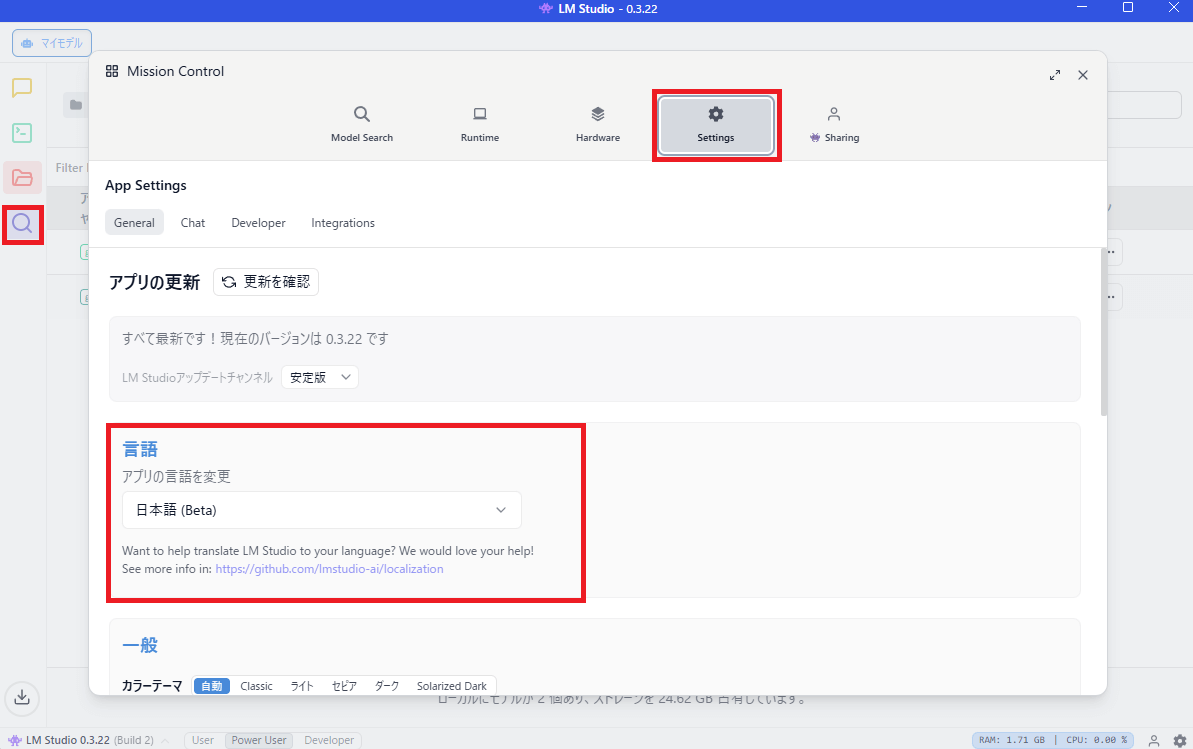Click the Mission Control grid icon
Screen dimensions: 1193x749
click(x=112, y=71)
